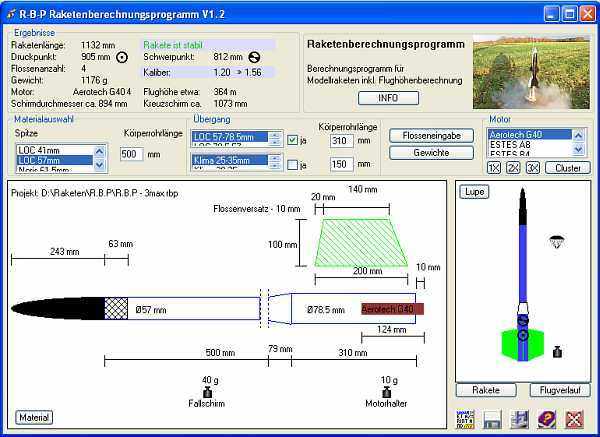600x437 pixels.
Task: Open the INFO dialog
Action: 388,98
